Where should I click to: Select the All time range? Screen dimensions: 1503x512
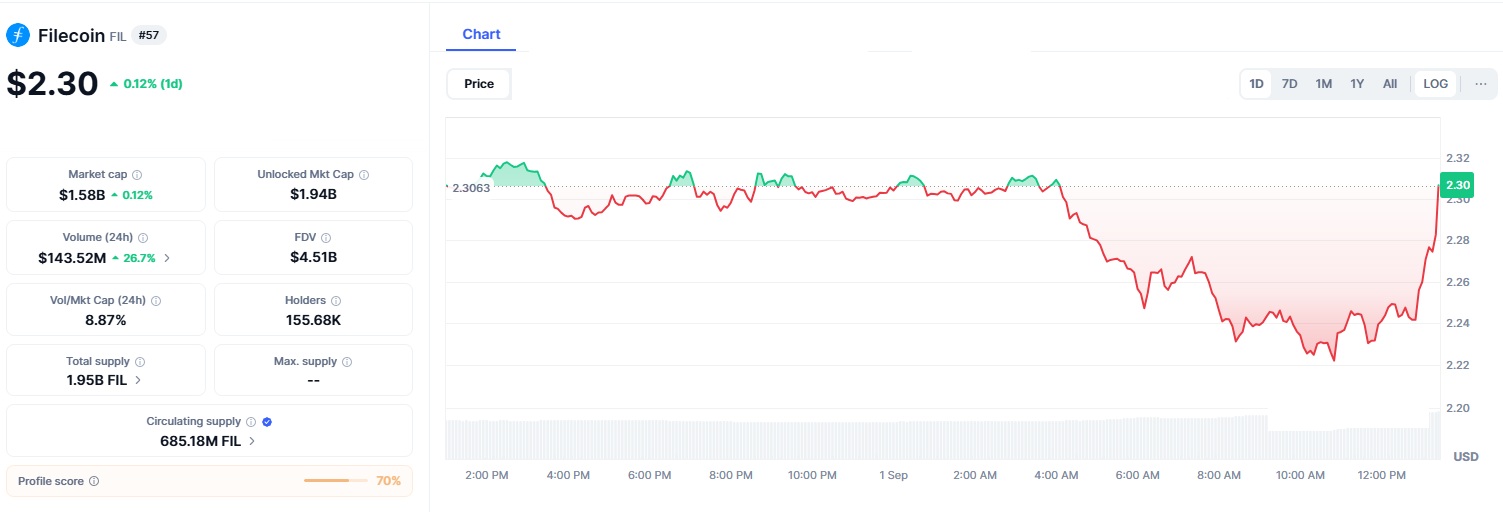pos(1390,84)
